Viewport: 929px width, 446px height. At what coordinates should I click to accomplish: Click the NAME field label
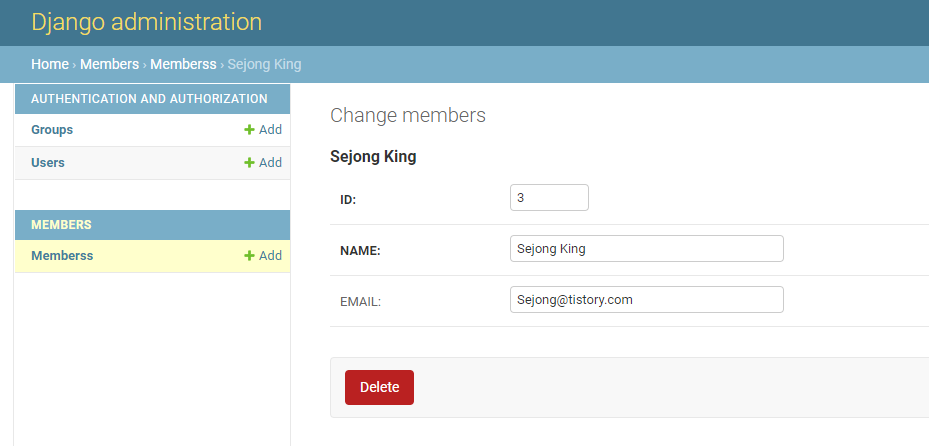click(360, 251)
